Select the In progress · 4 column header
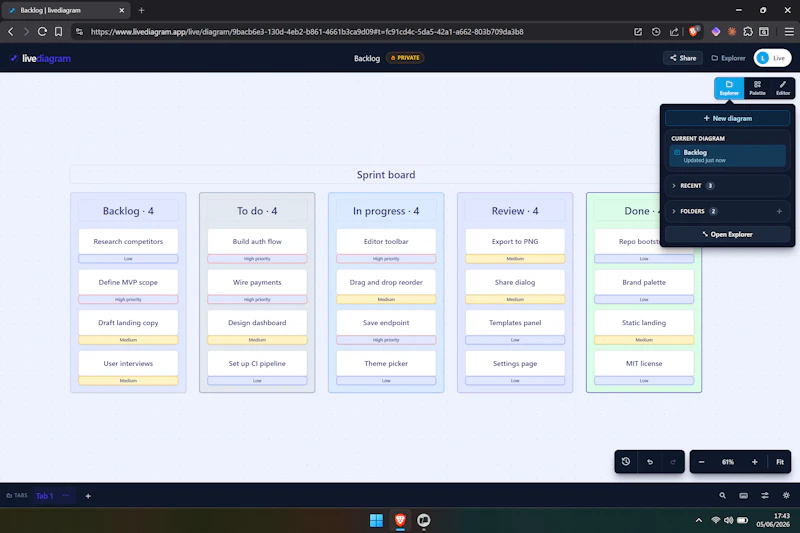800x533 pixels. (386, 211)
